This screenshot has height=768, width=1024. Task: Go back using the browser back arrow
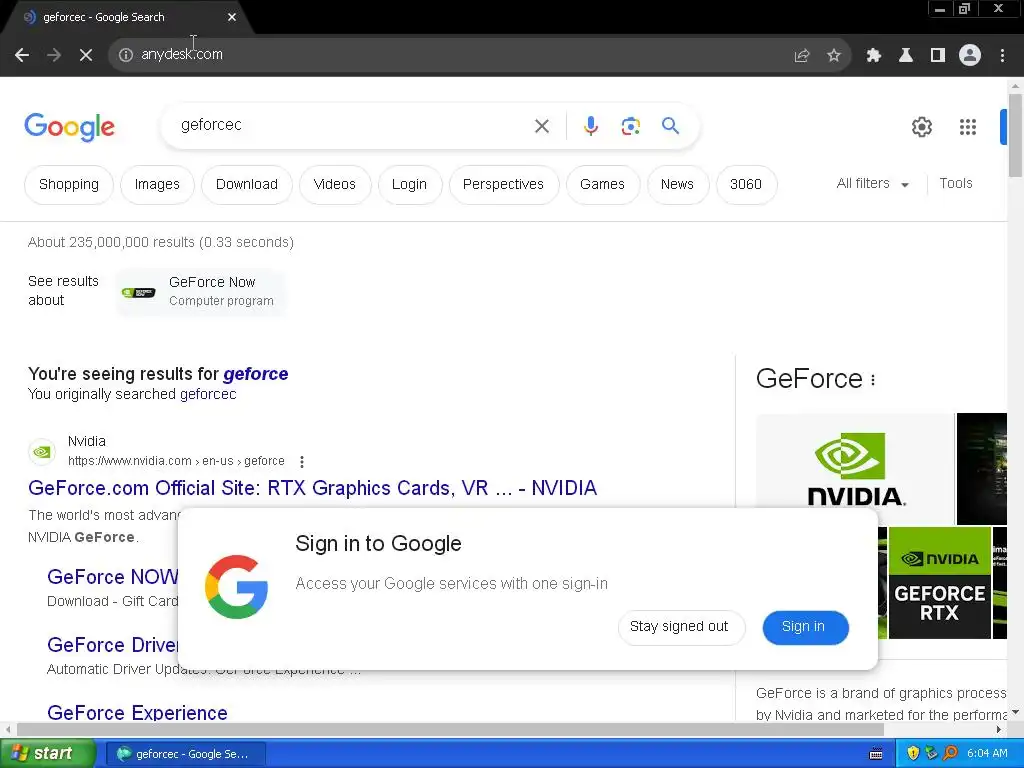point(22,55)
